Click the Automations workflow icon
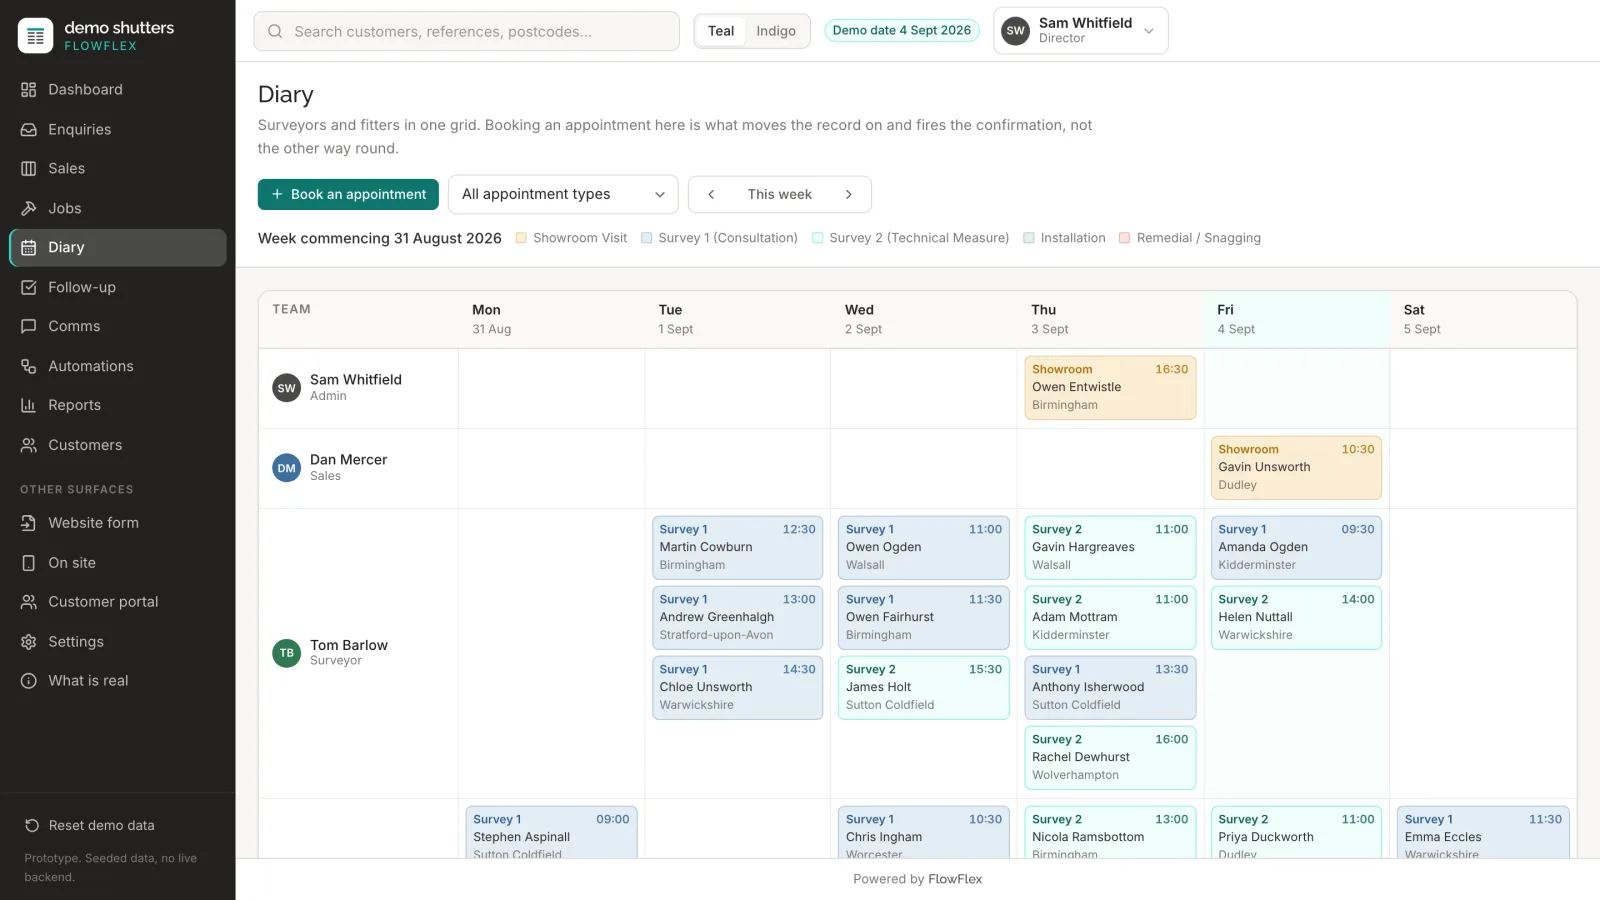 pos(29,367)
